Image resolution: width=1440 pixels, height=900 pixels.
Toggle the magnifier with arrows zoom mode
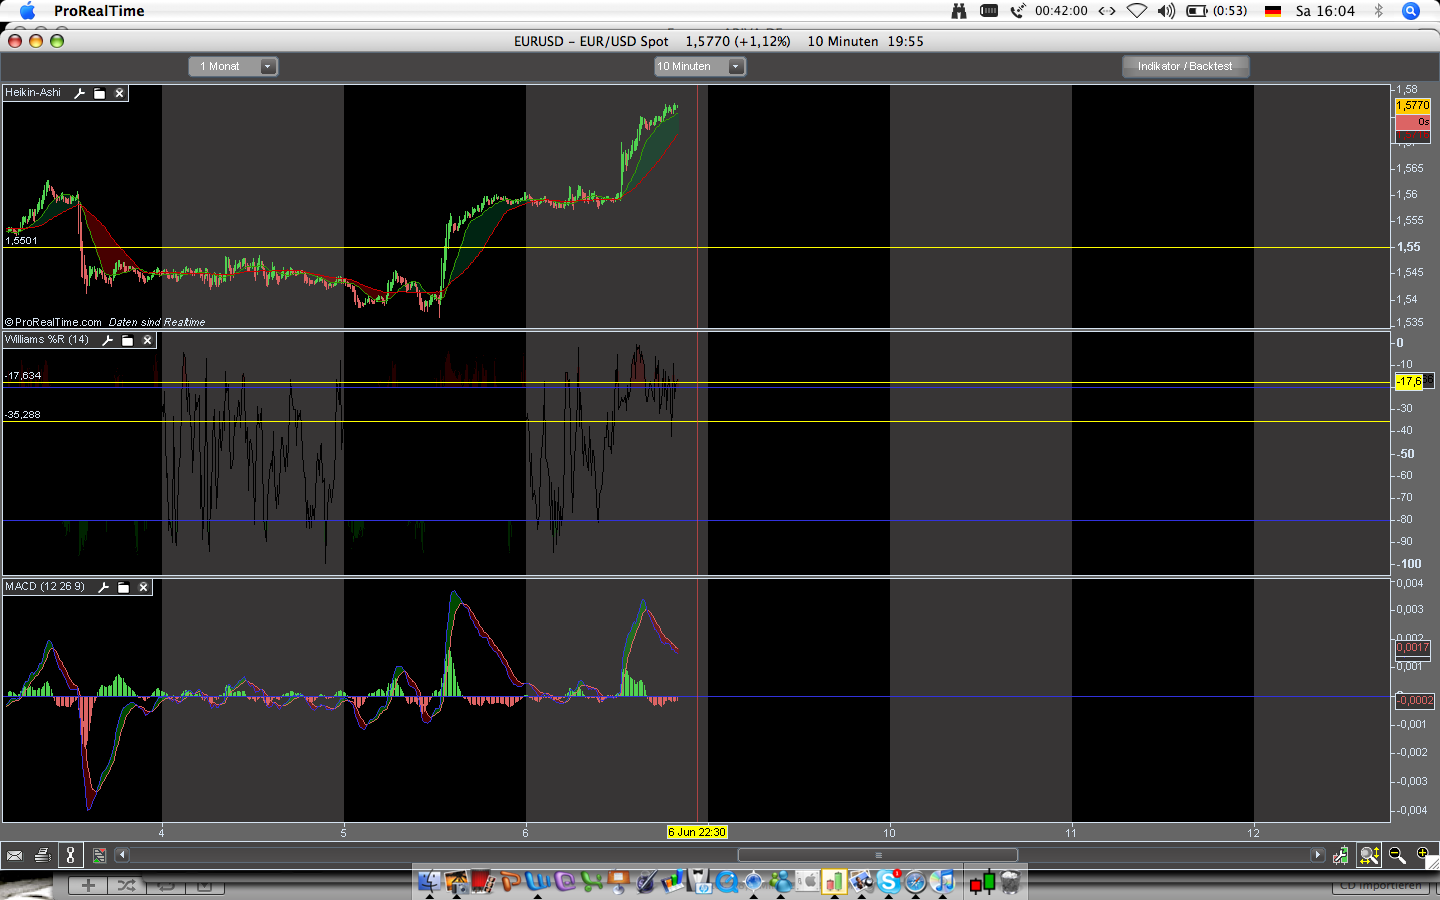[1369, 855]
